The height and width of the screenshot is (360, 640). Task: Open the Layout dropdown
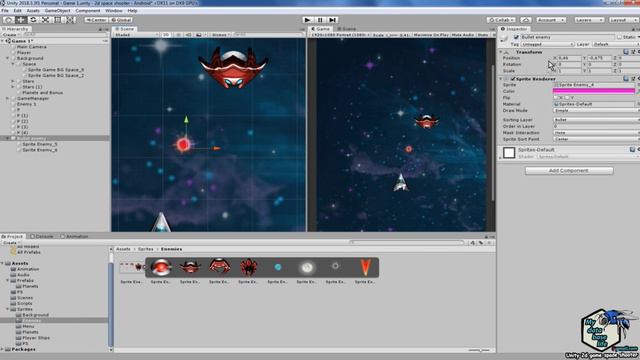click(x=624, y=20)
